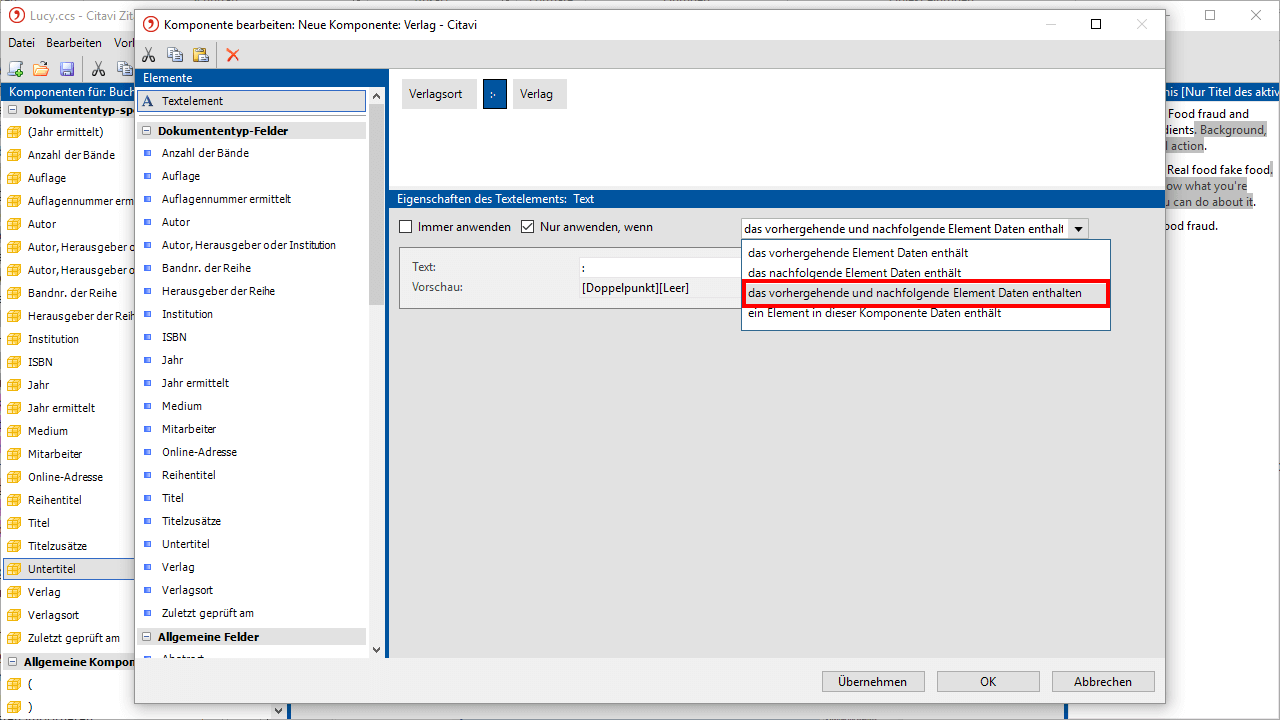The image size is (1280, 720).
Task: Uncheck the 'Nur anwenden, wenn' checkbox
Action: tap(528, 227)
